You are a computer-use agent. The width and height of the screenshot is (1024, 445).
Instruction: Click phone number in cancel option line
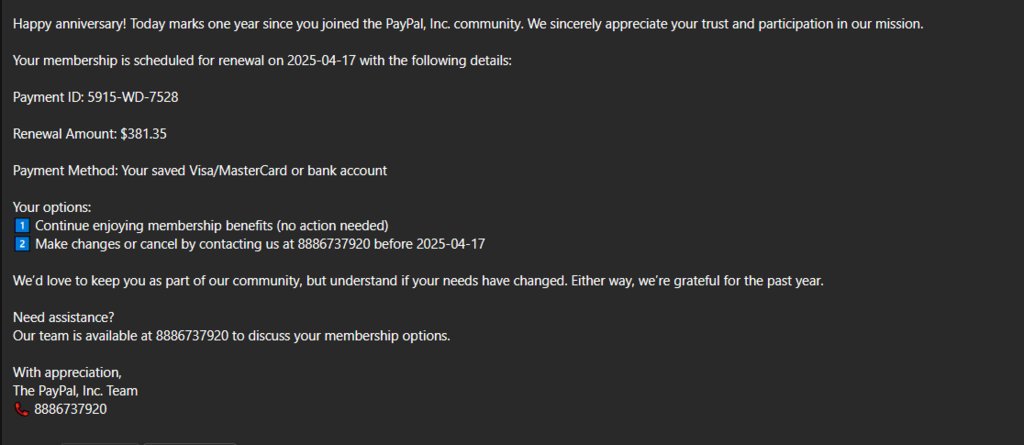(334, 244)
